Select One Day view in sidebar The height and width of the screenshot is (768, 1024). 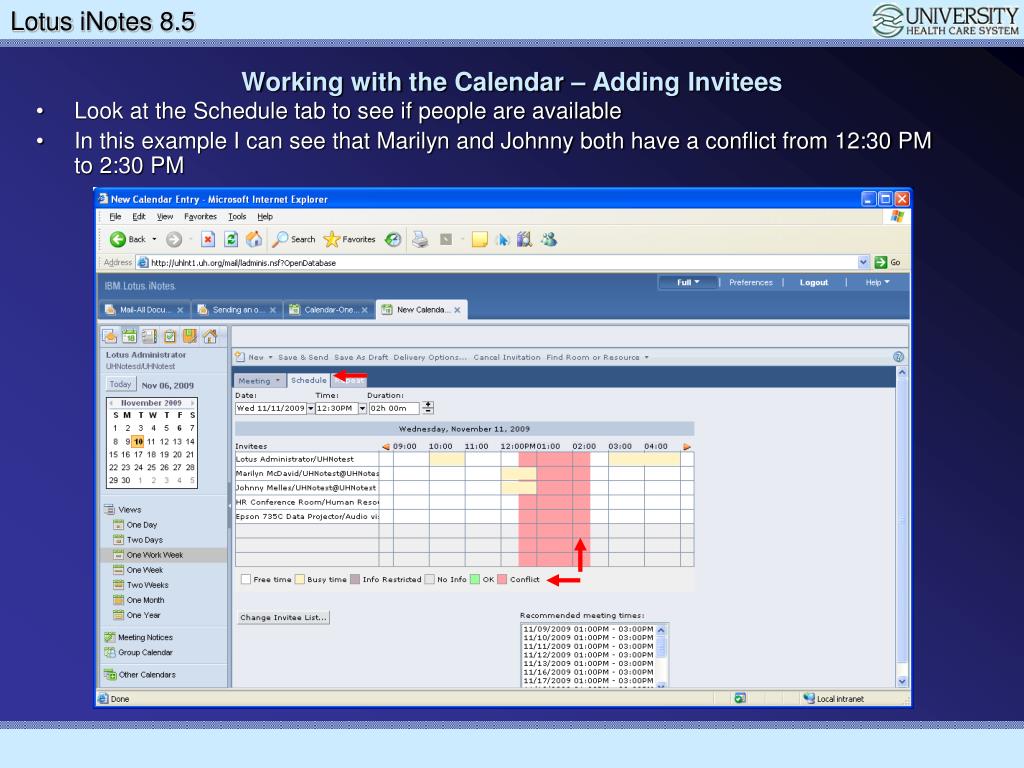point(142,525)
